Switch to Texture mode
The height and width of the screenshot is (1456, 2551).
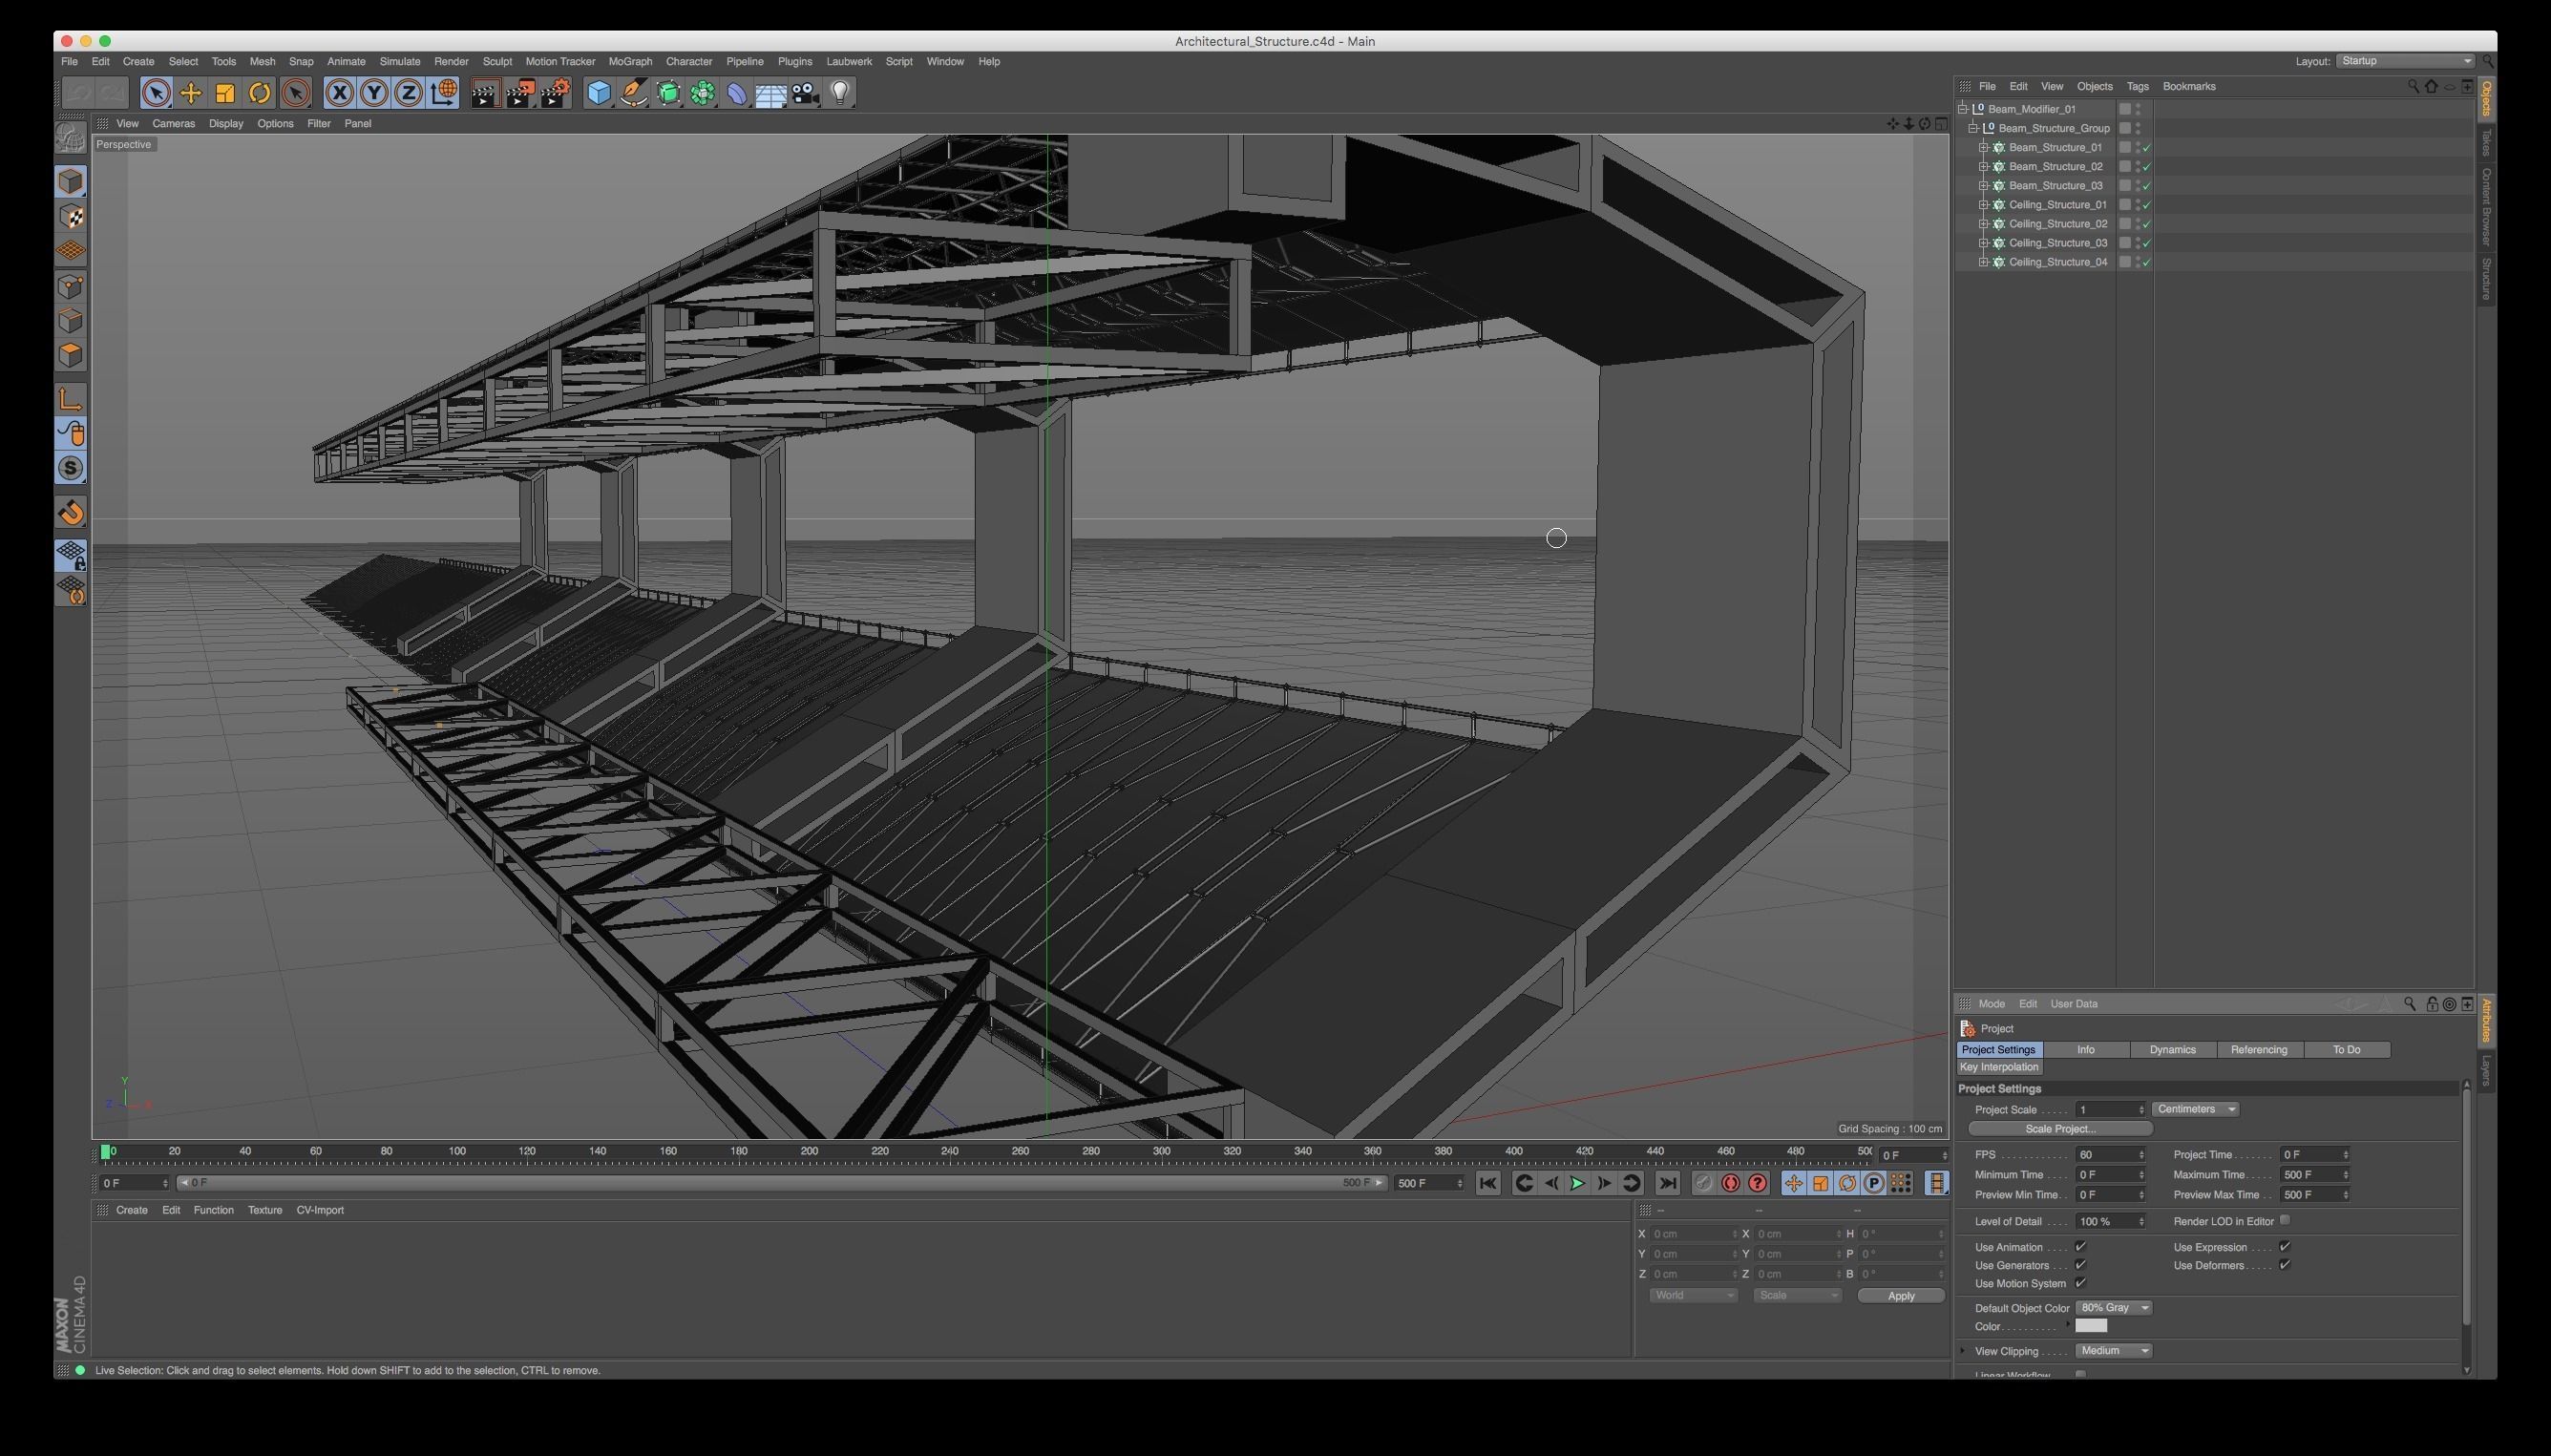[70, 216]
